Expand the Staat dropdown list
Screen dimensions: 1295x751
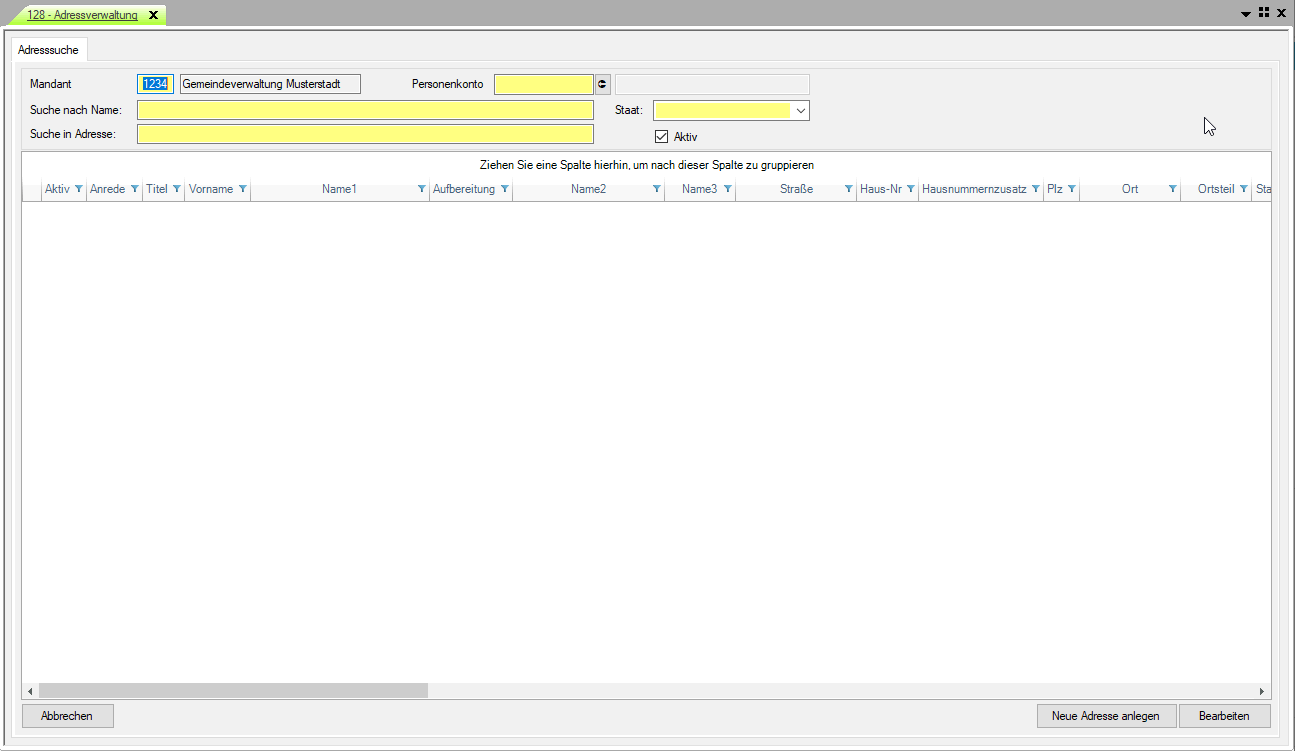(x=800, y=111)
